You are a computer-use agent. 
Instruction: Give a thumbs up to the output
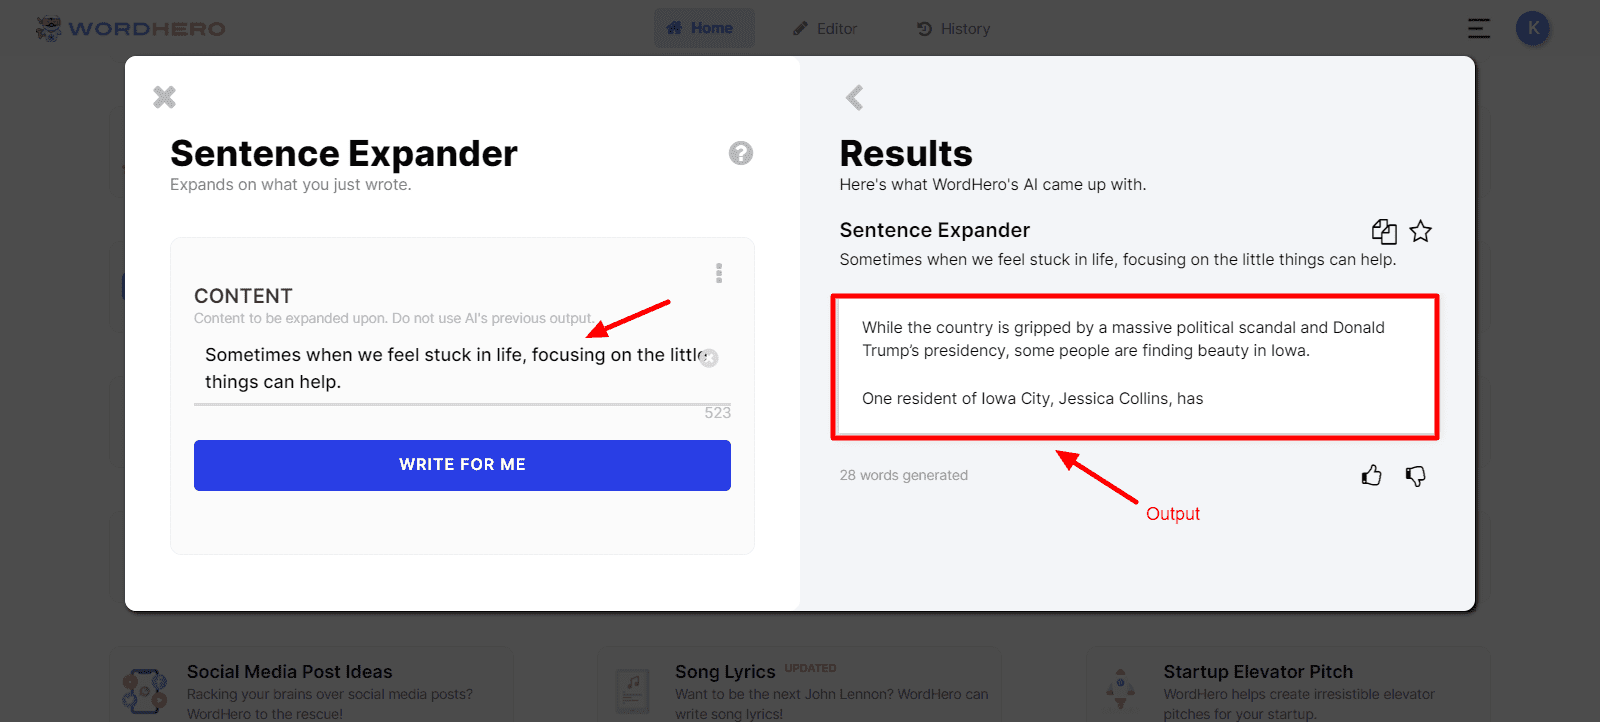(x=1372, y=476)
